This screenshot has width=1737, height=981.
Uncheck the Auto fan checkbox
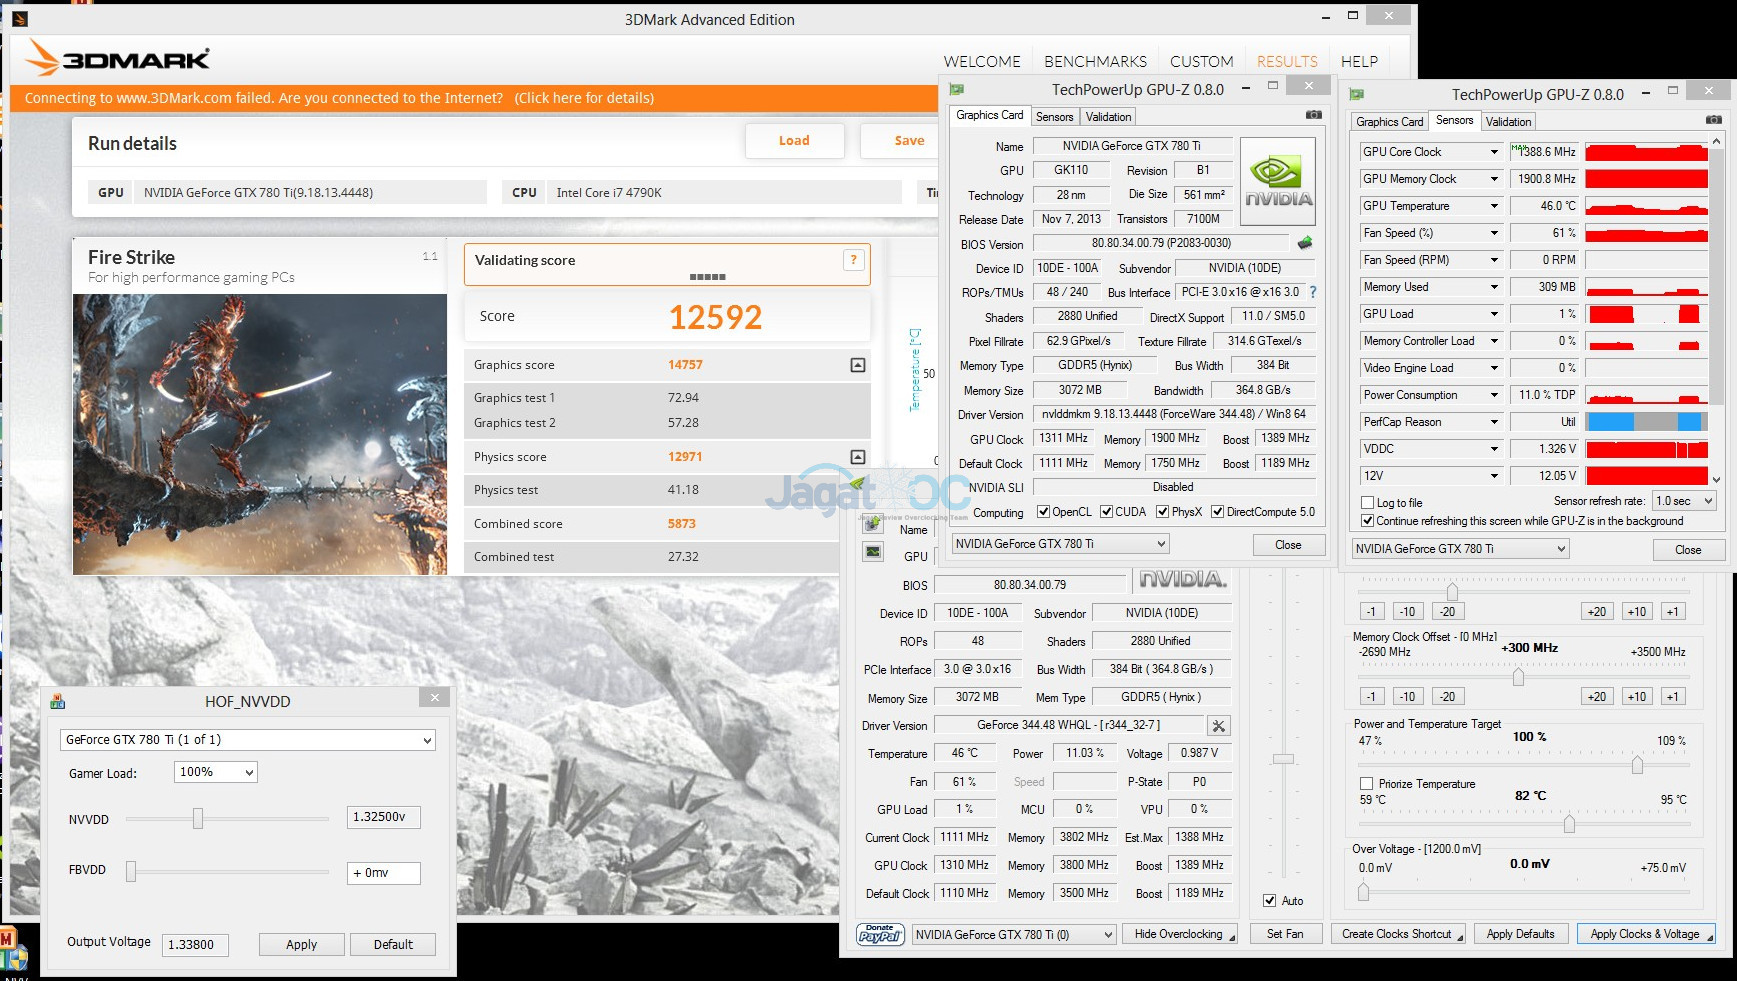point(1270,901)
